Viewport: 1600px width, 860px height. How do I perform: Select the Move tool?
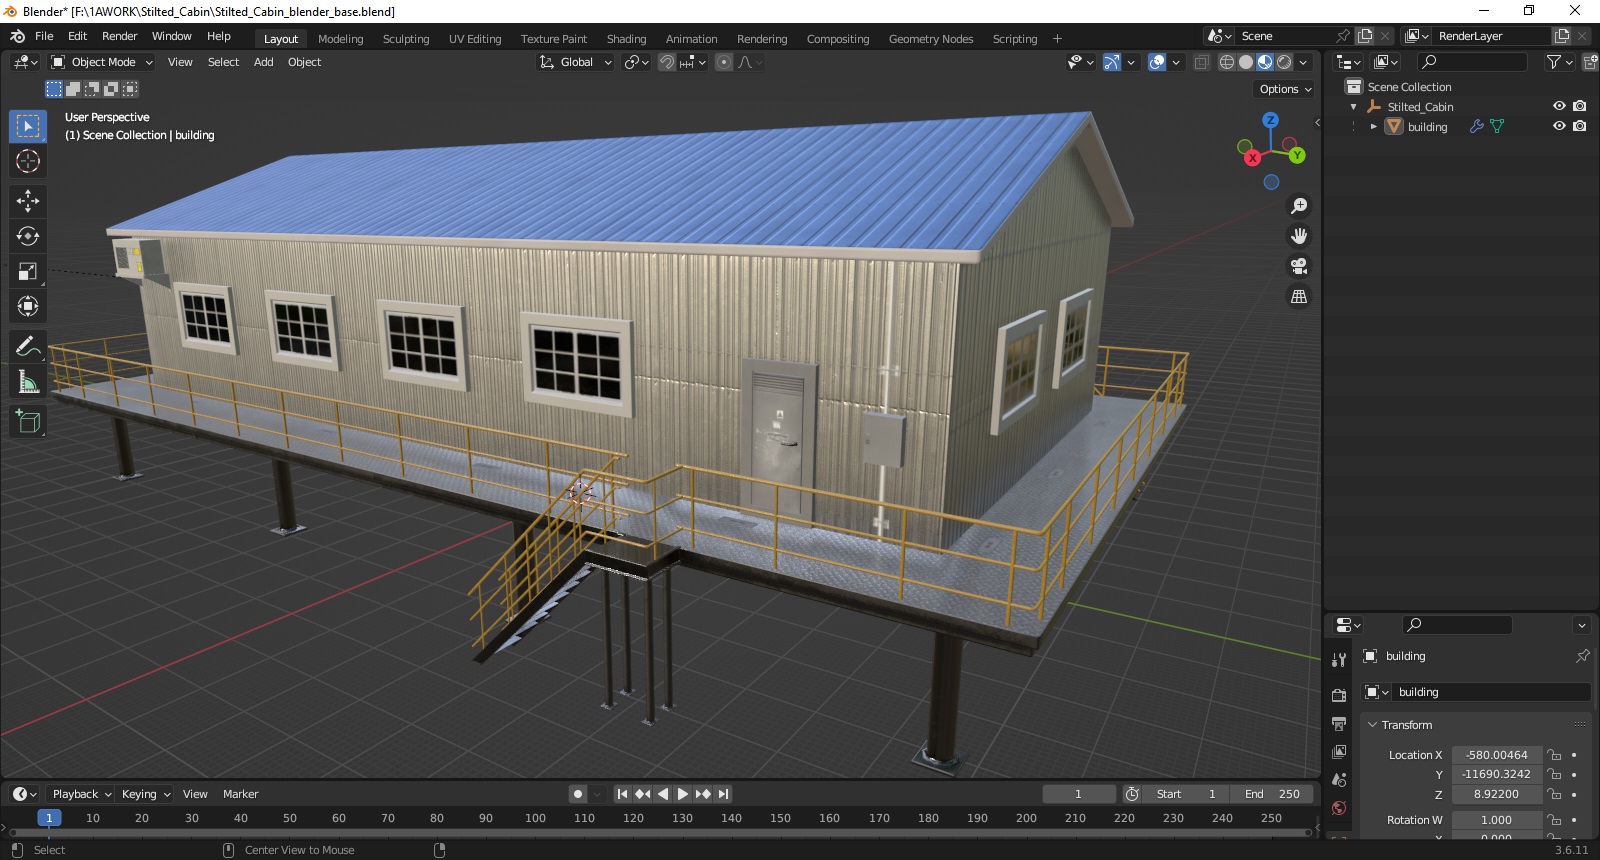tap(28, 201)
